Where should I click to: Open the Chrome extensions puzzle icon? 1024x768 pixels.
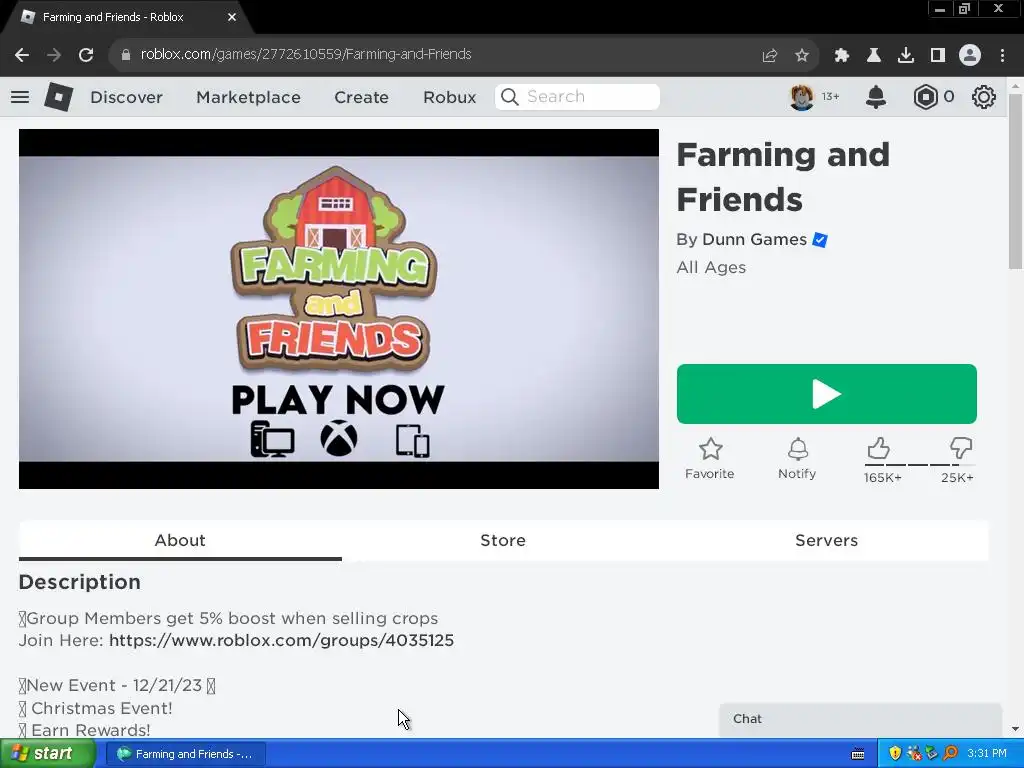(x=842, y=56)
